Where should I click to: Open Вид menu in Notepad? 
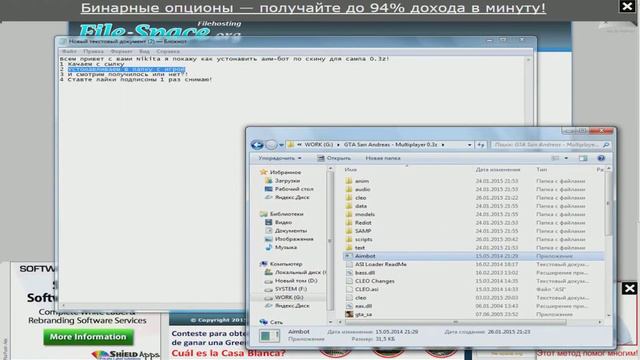(x=144, y=51)
